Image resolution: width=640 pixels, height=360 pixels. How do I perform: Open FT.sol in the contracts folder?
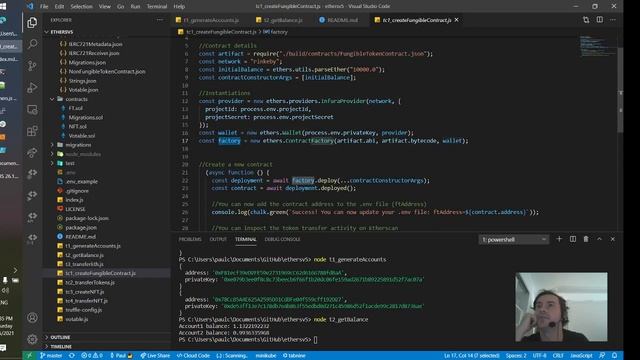click(76, 108)
